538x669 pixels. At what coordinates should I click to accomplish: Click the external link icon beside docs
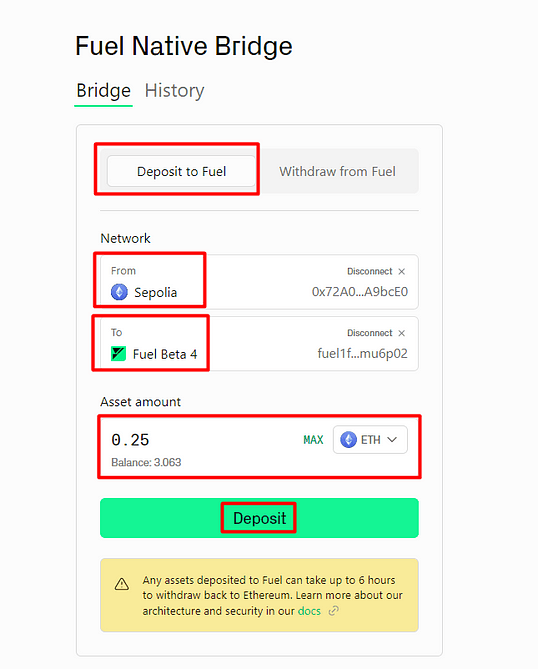click(334, 611)
